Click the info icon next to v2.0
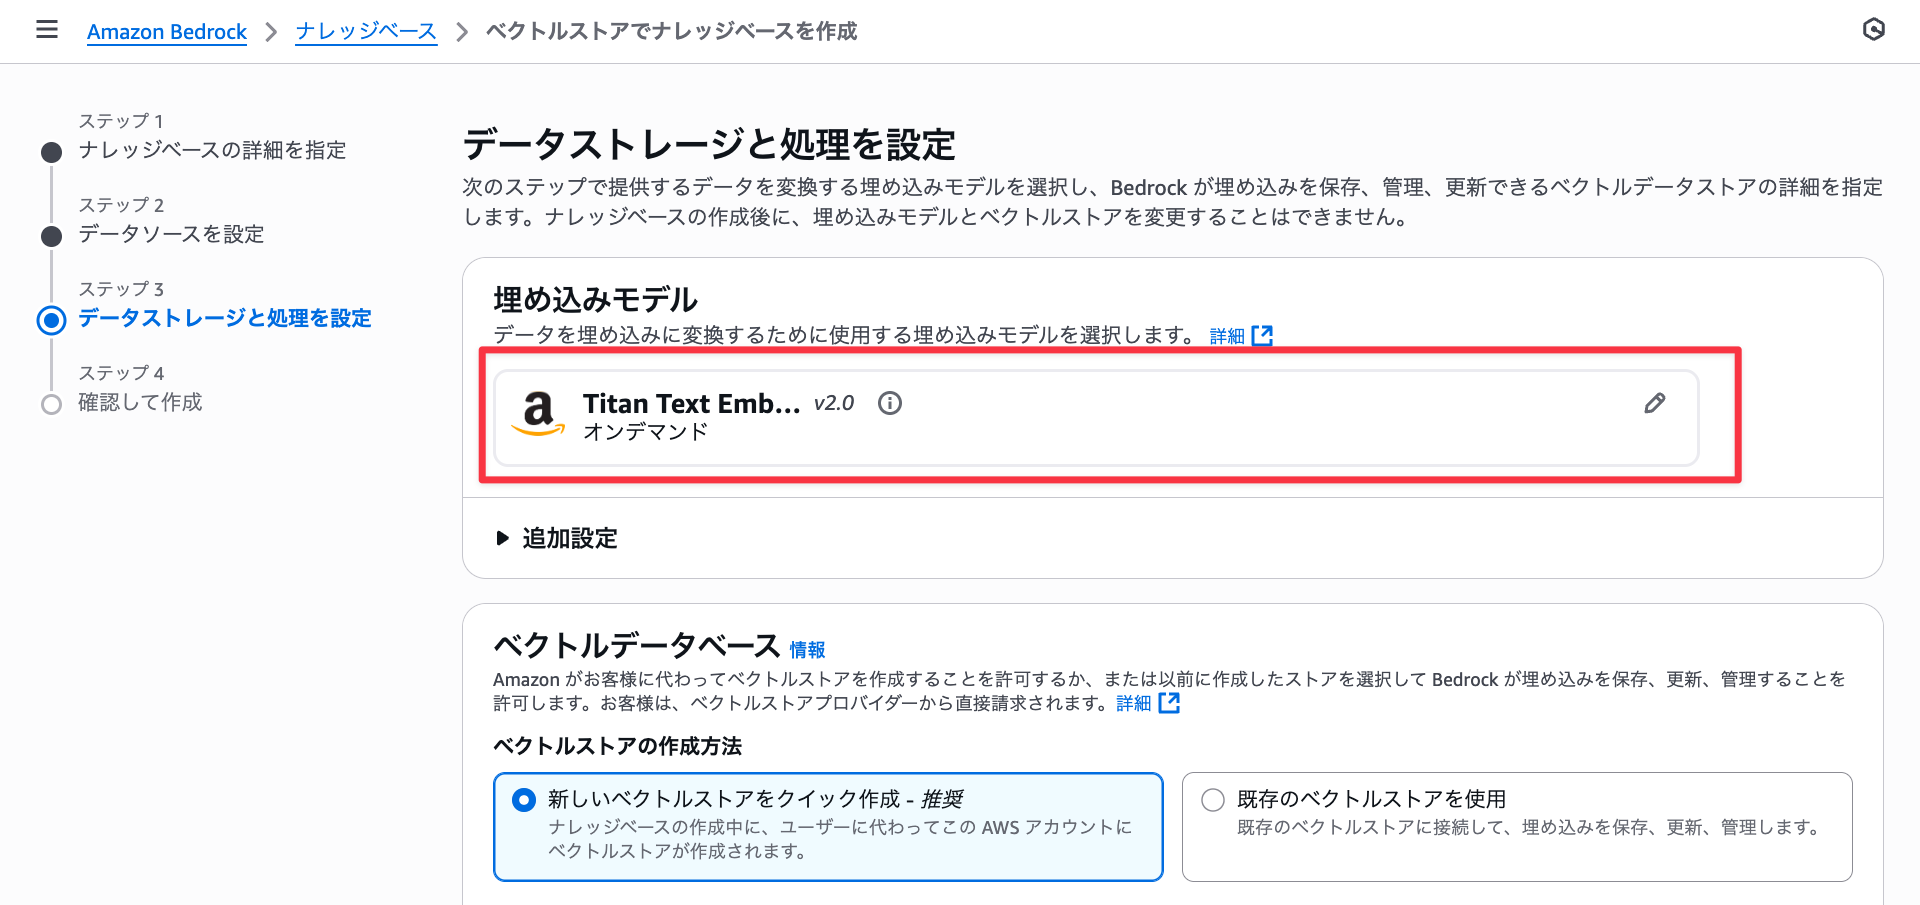Image resolution: width=1920 pixels, height=905 pixels. [x=889, y=403]
